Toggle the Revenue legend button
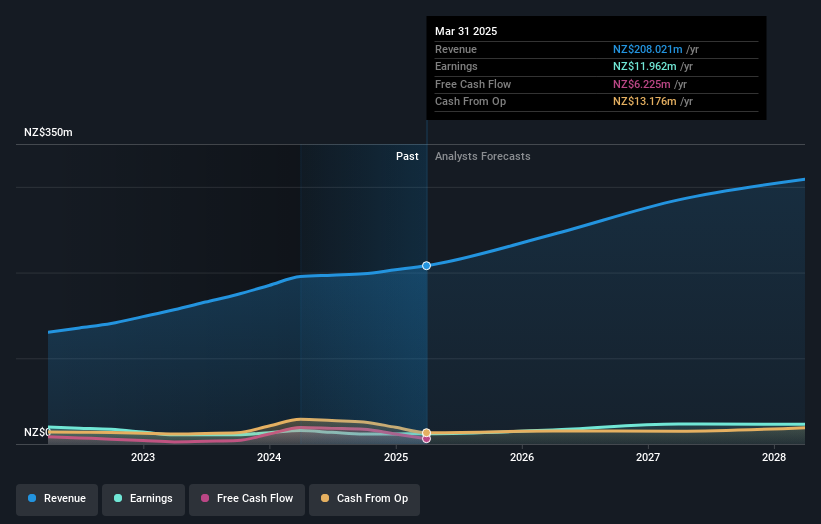 click(57, 499)
